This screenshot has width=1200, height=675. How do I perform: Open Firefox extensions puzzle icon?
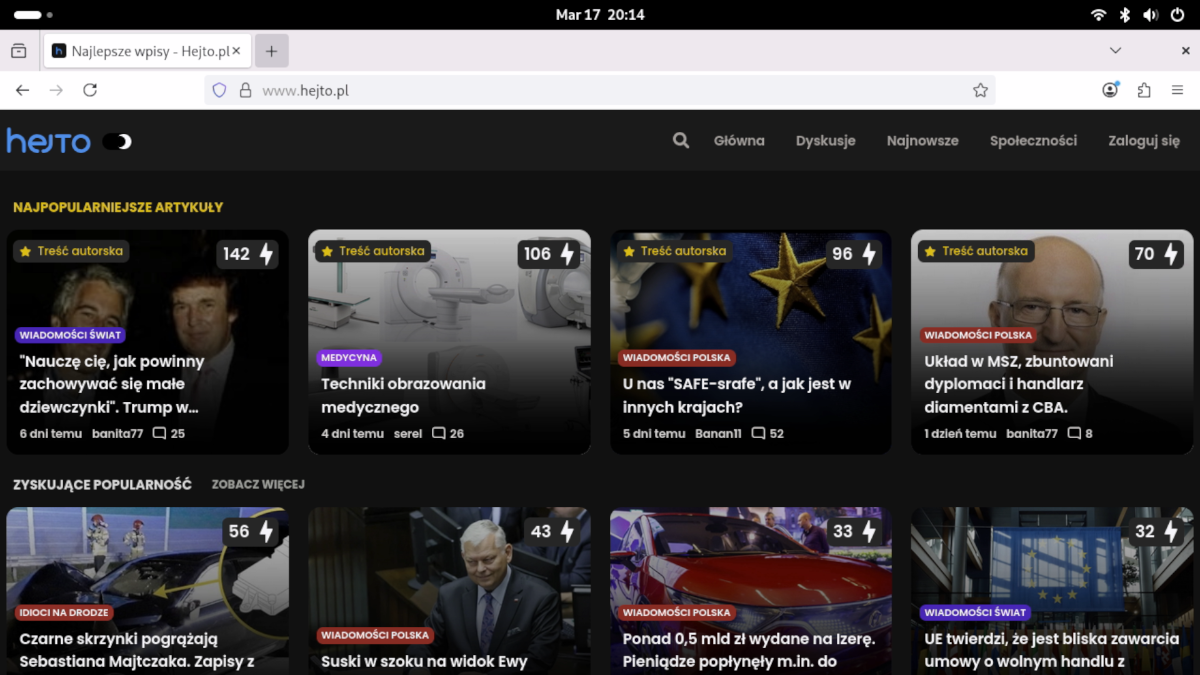[1144, 90]
